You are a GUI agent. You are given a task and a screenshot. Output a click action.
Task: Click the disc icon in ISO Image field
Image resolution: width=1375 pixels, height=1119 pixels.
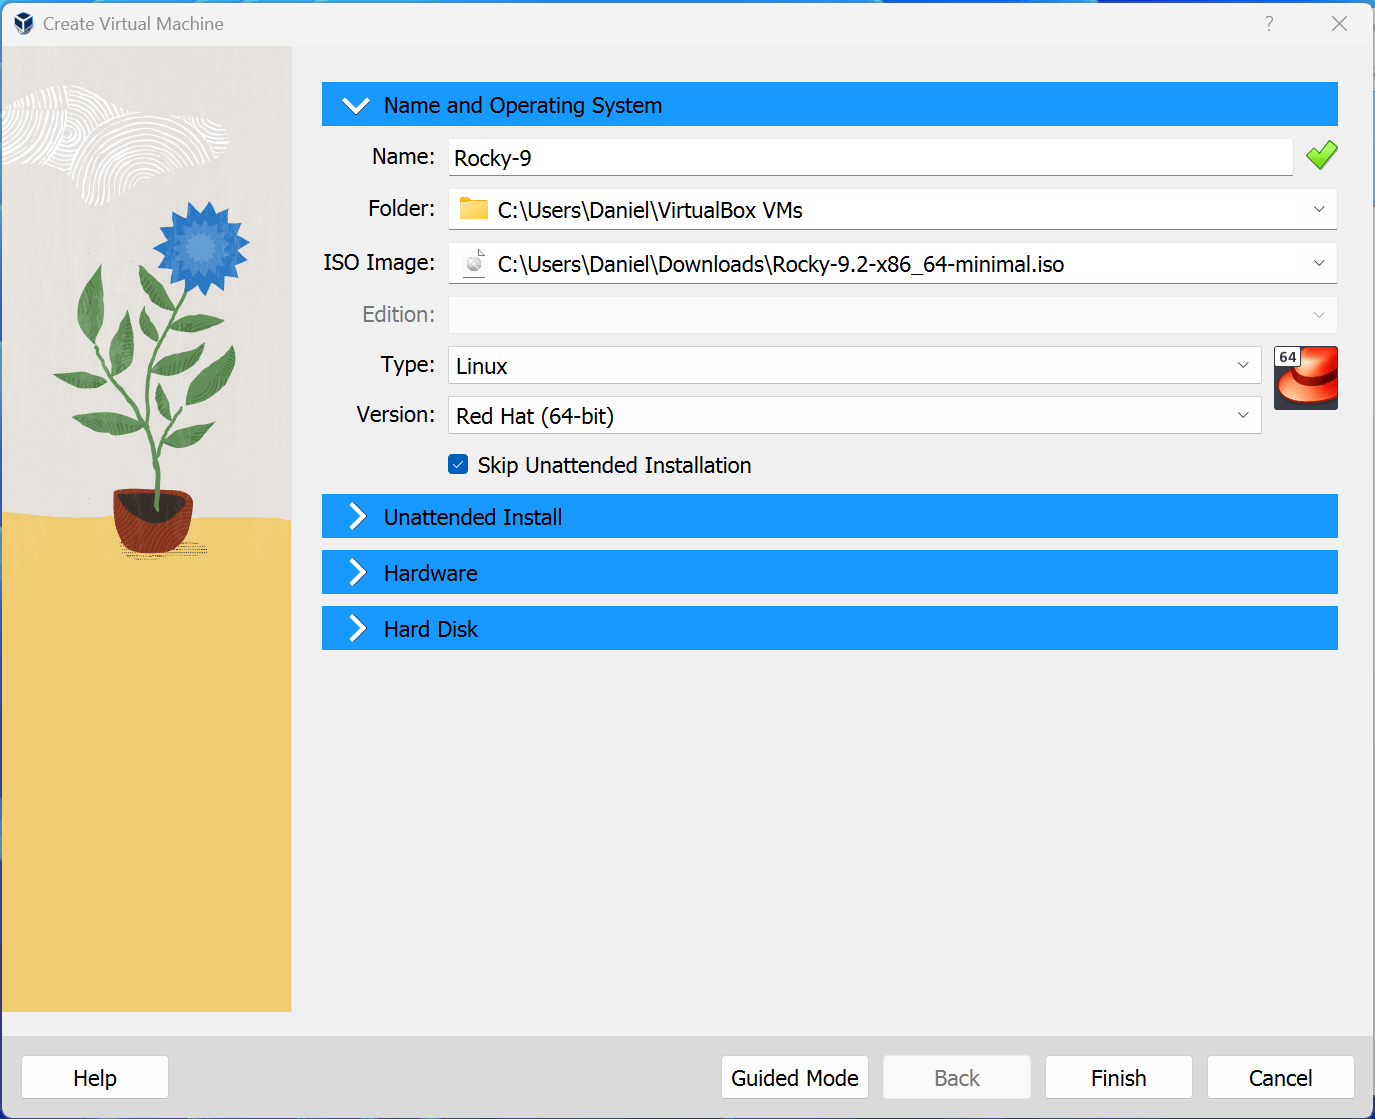[x=474, y=263]
